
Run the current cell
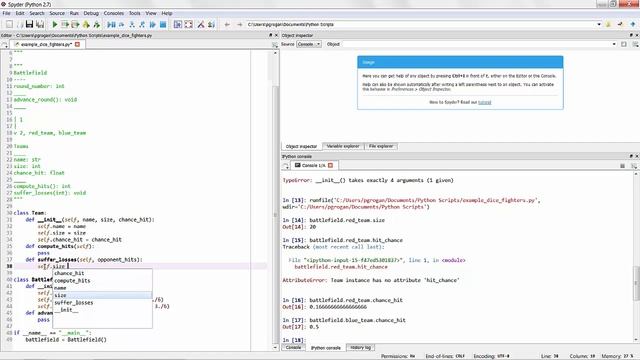pyautogui.click(x=65, y=24)
